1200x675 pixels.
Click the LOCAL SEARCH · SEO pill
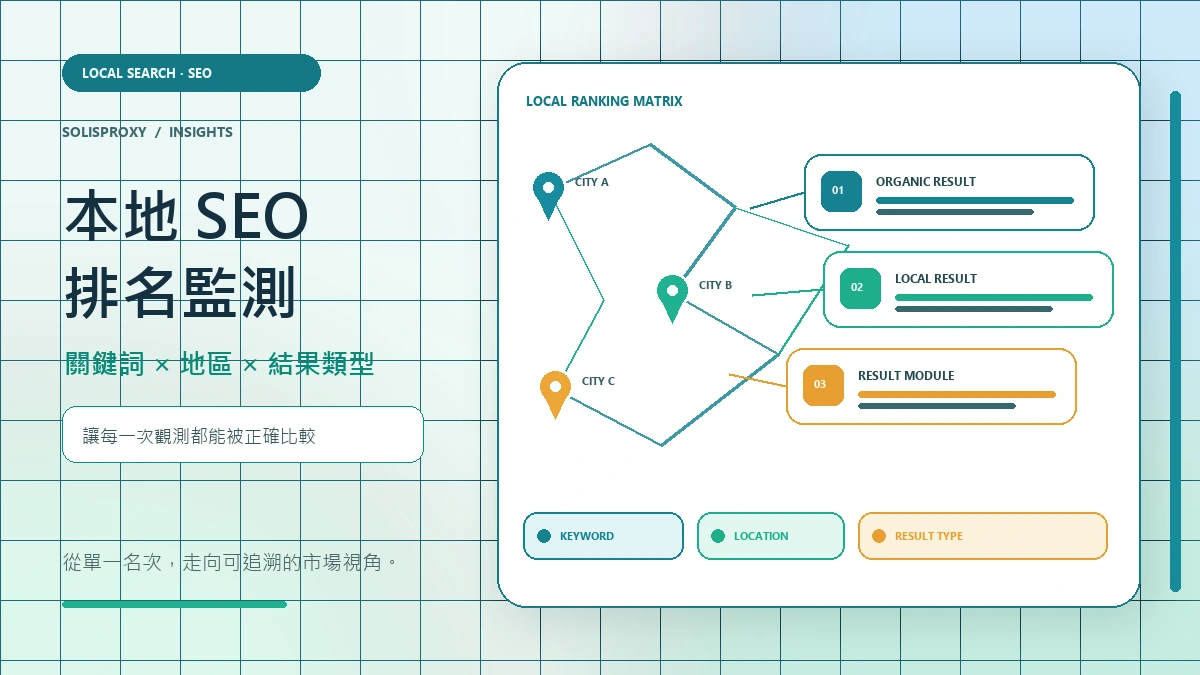tap(191, 73)
